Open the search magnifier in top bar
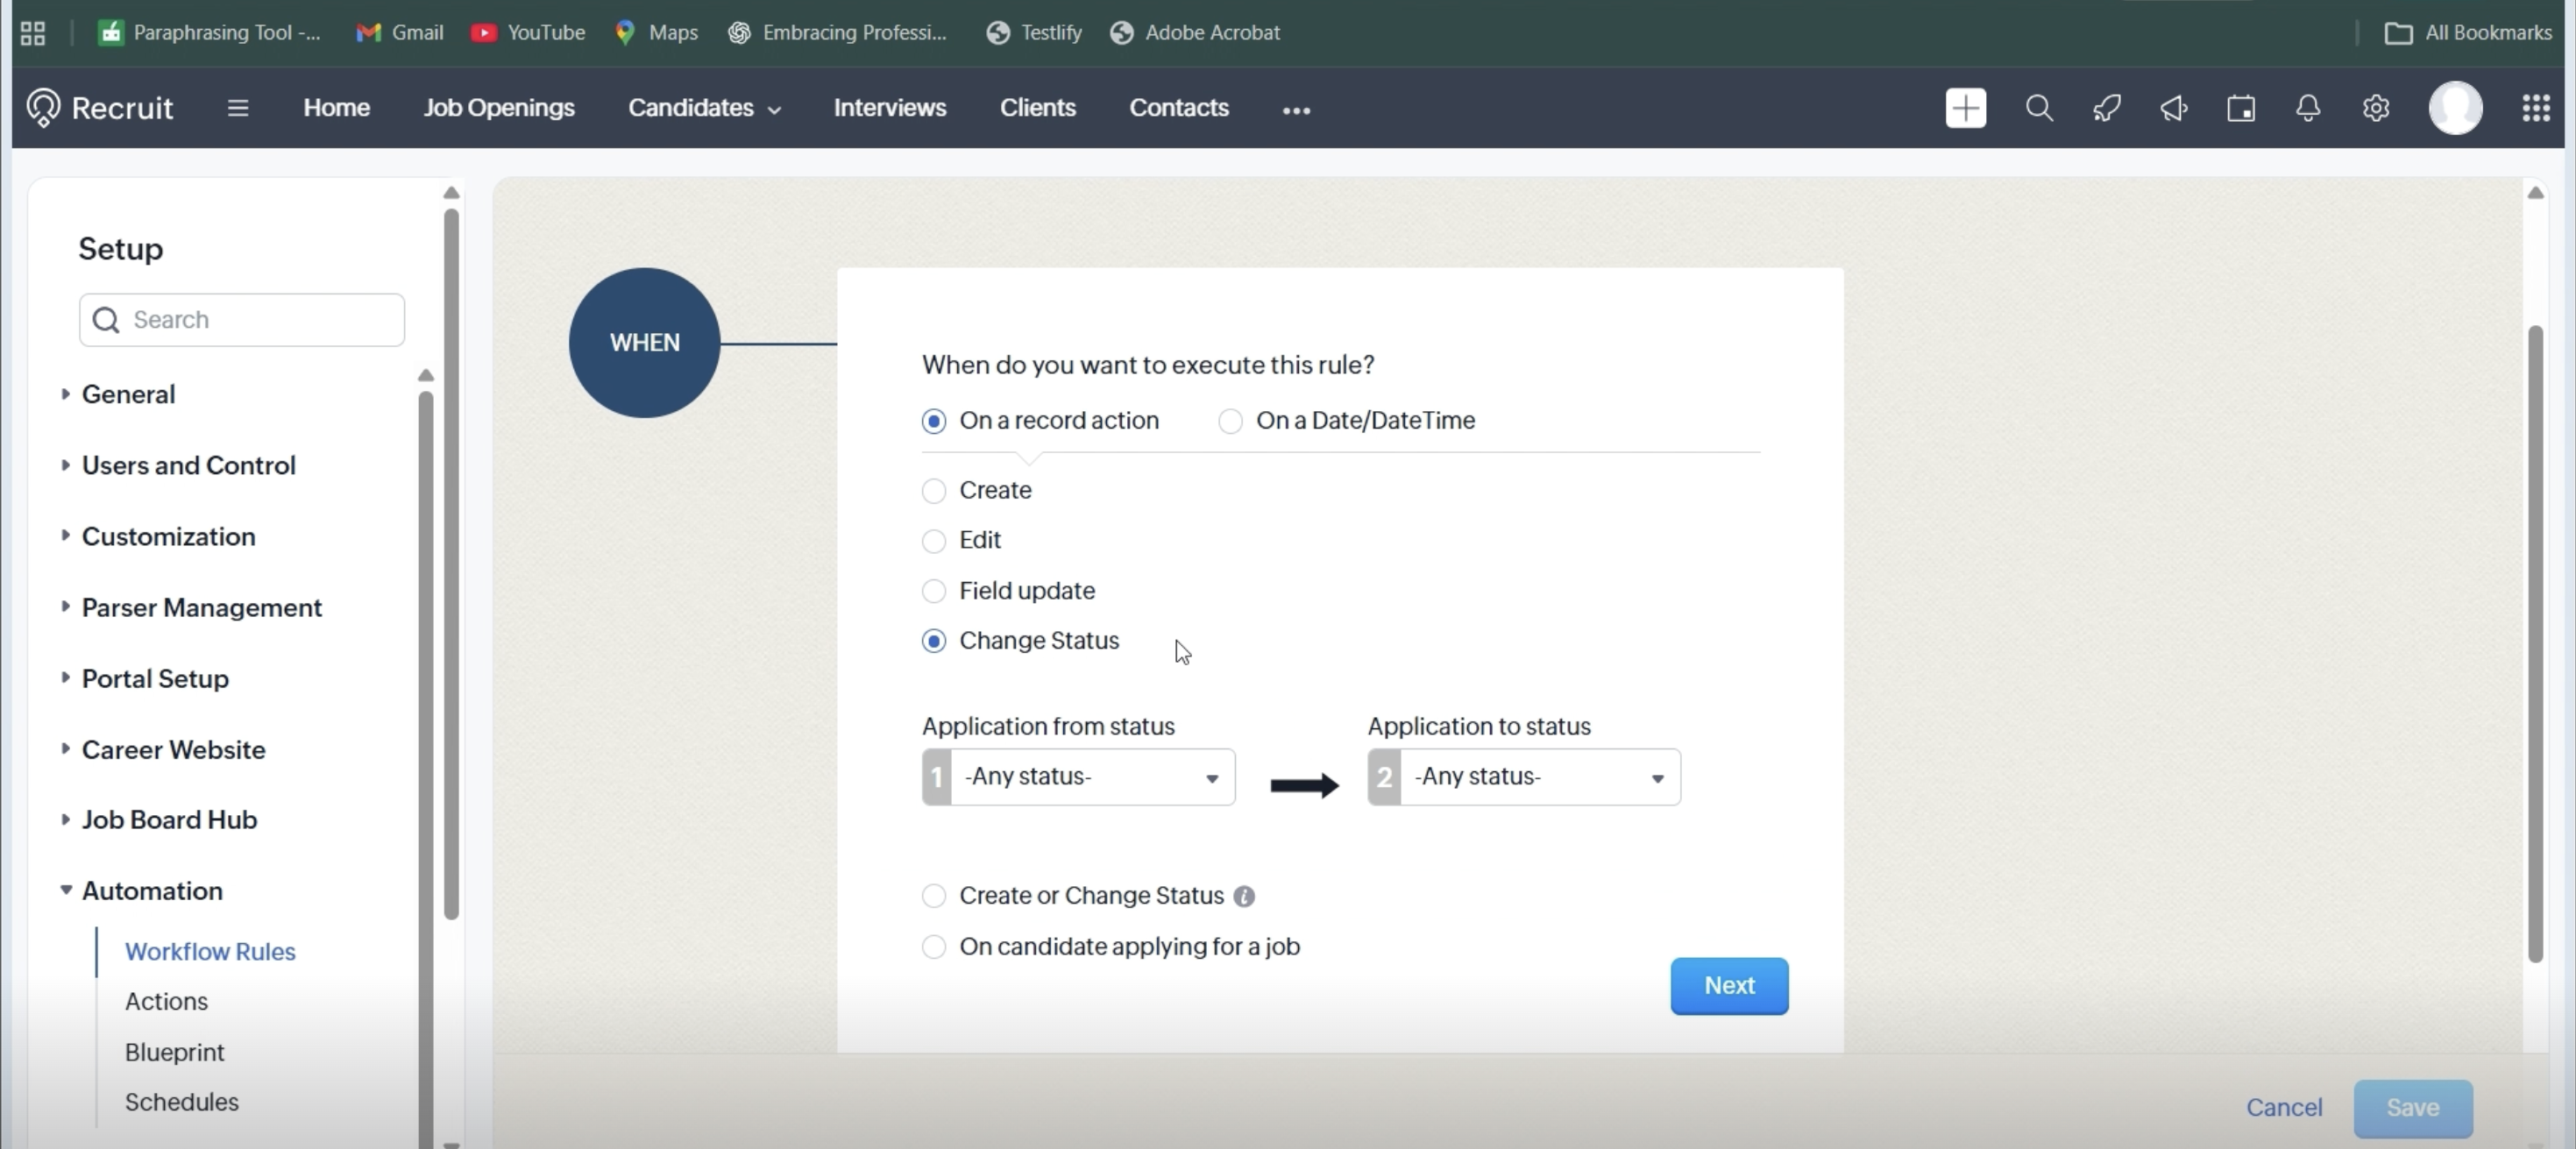Image resolution: width=2576 pixels, height=1149 pixels. [x=2039, y=108]
